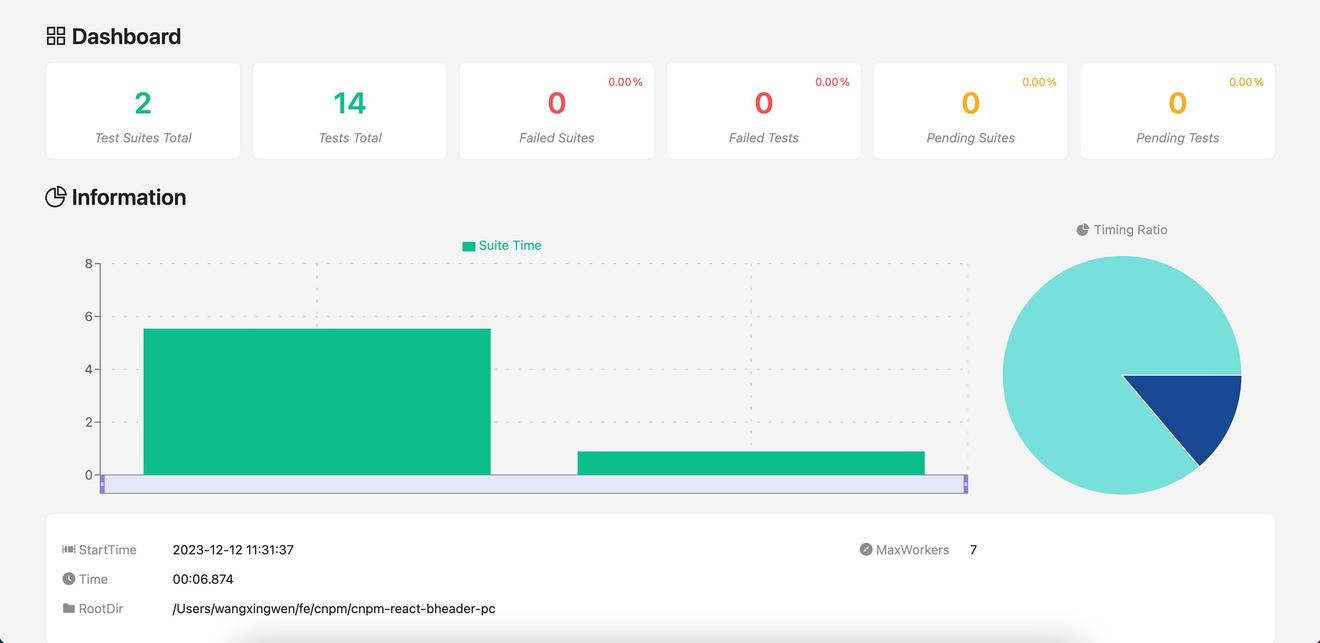
Task: Toggle the Suite Time legend series
Action: (x=501, y=246)
